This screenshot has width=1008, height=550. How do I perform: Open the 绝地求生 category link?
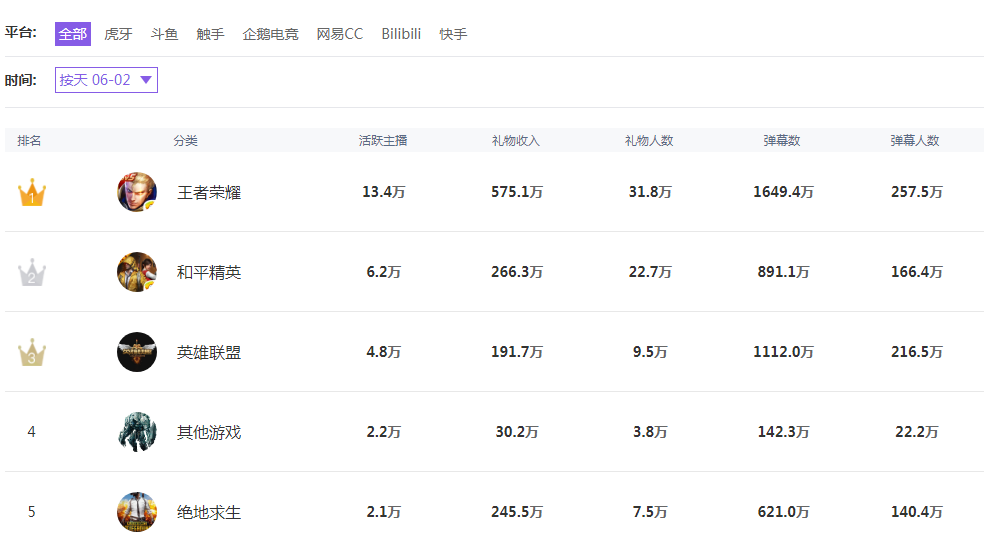click(x=209, y=512)
